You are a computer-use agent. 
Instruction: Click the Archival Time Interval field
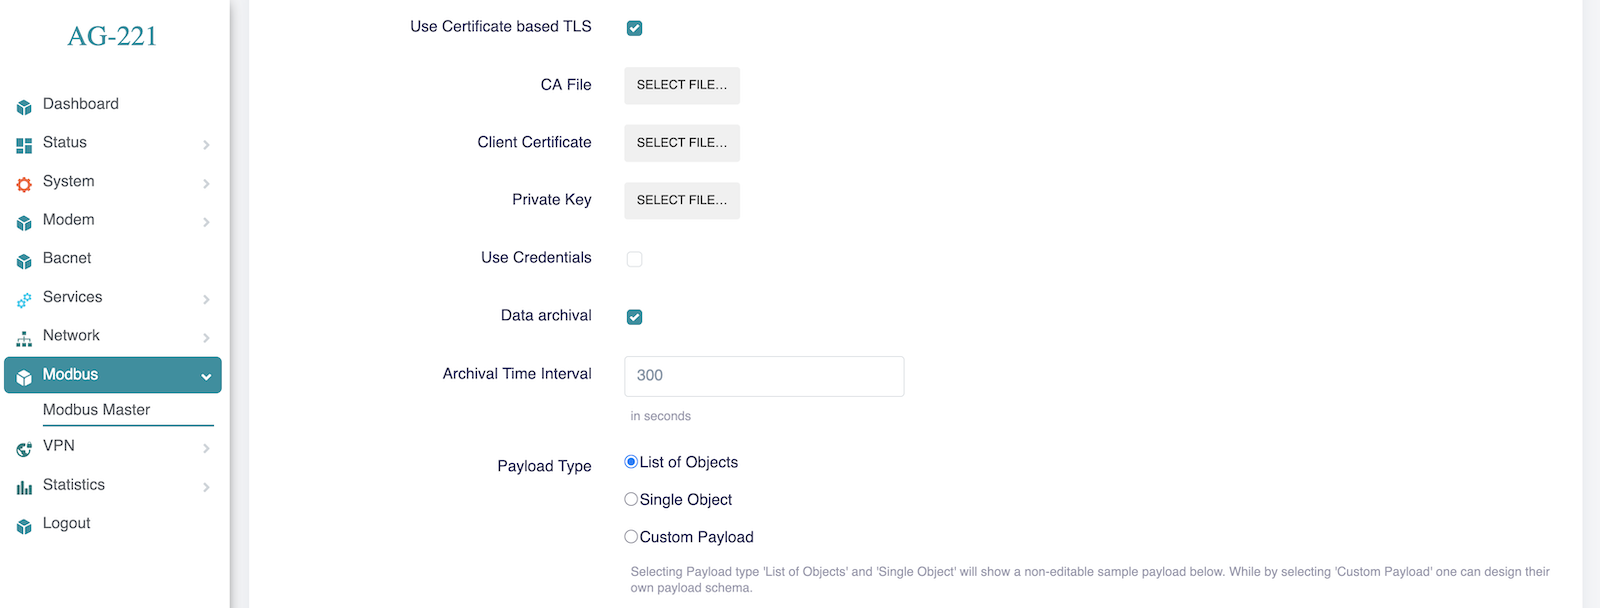tap(763, 376)
